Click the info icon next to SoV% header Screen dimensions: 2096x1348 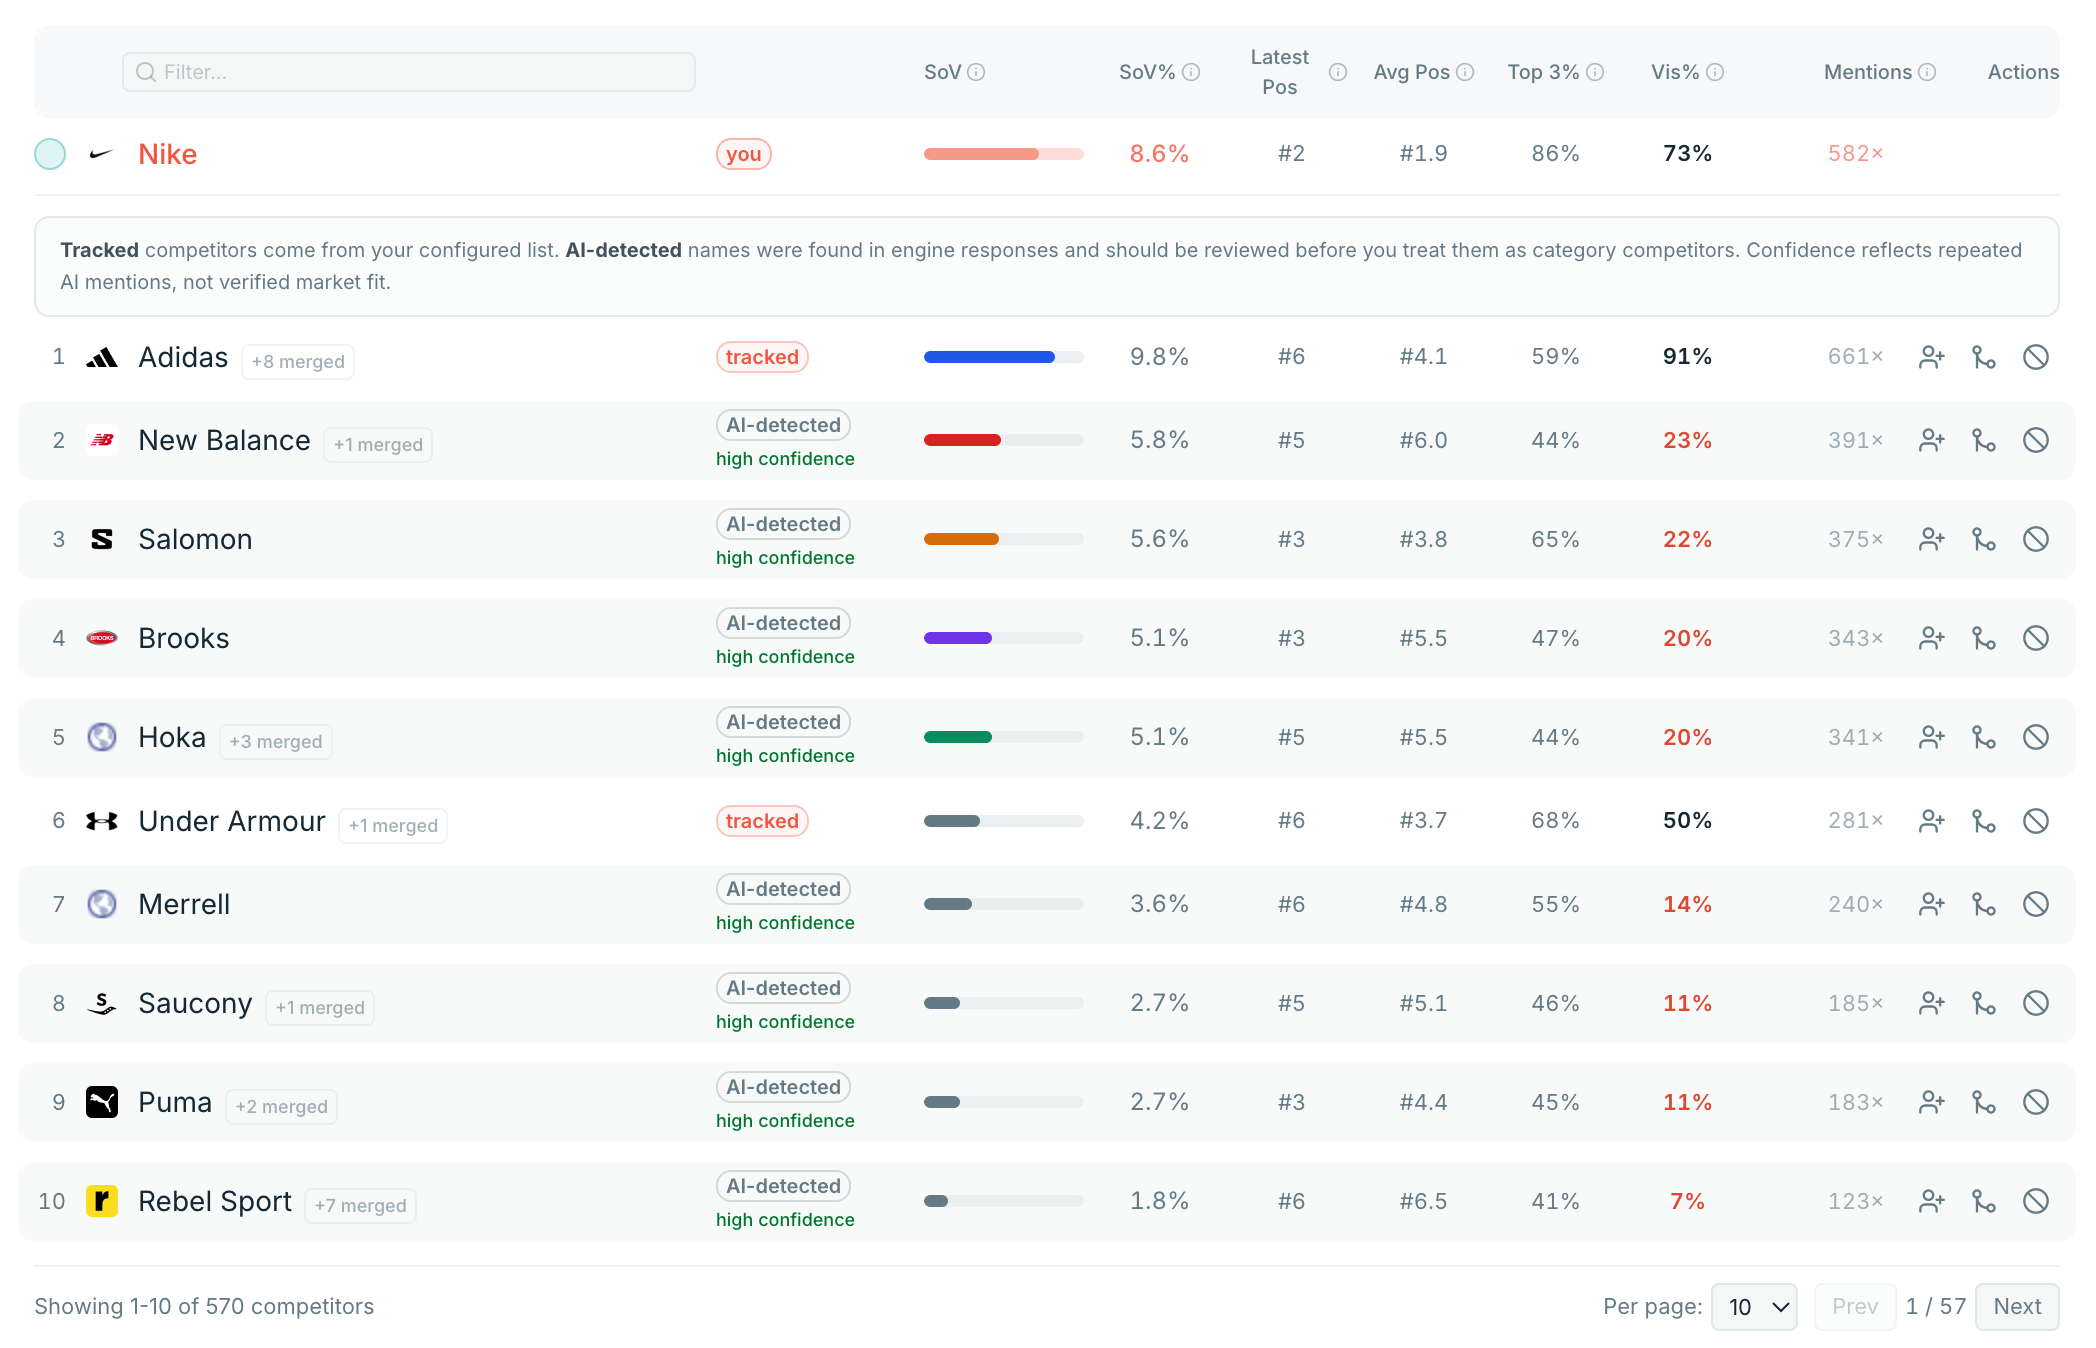coord(1191,72)
